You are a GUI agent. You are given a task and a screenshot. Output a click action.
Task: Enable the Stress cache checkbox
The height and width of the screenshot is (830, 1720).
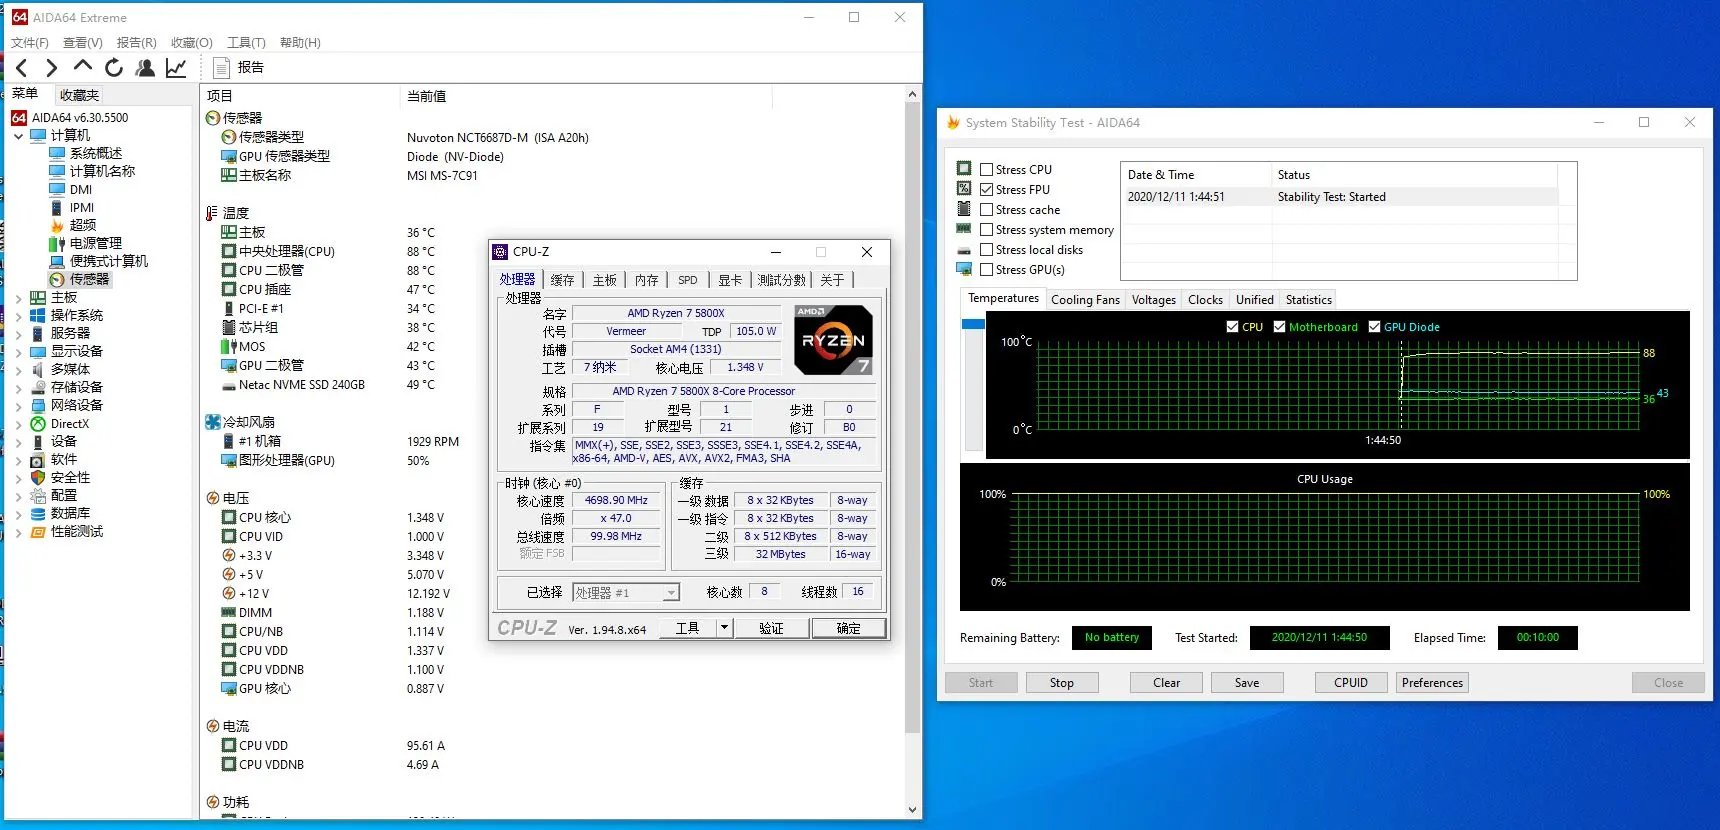(987, 209)
